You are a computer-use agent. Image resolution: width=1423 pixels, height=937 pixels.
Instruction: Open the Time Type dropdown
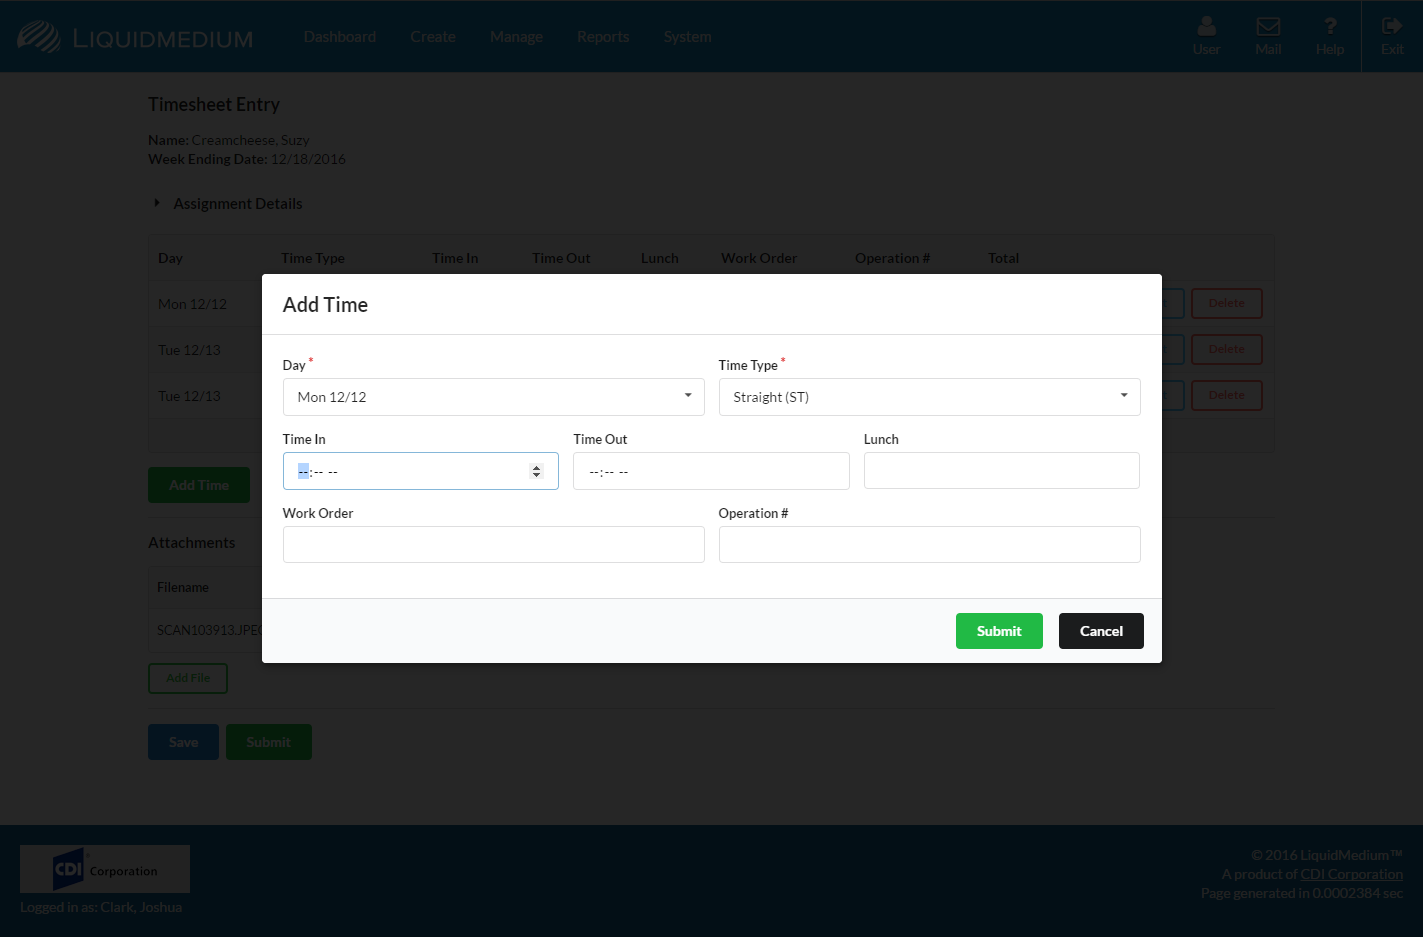[x=929, y=397]
